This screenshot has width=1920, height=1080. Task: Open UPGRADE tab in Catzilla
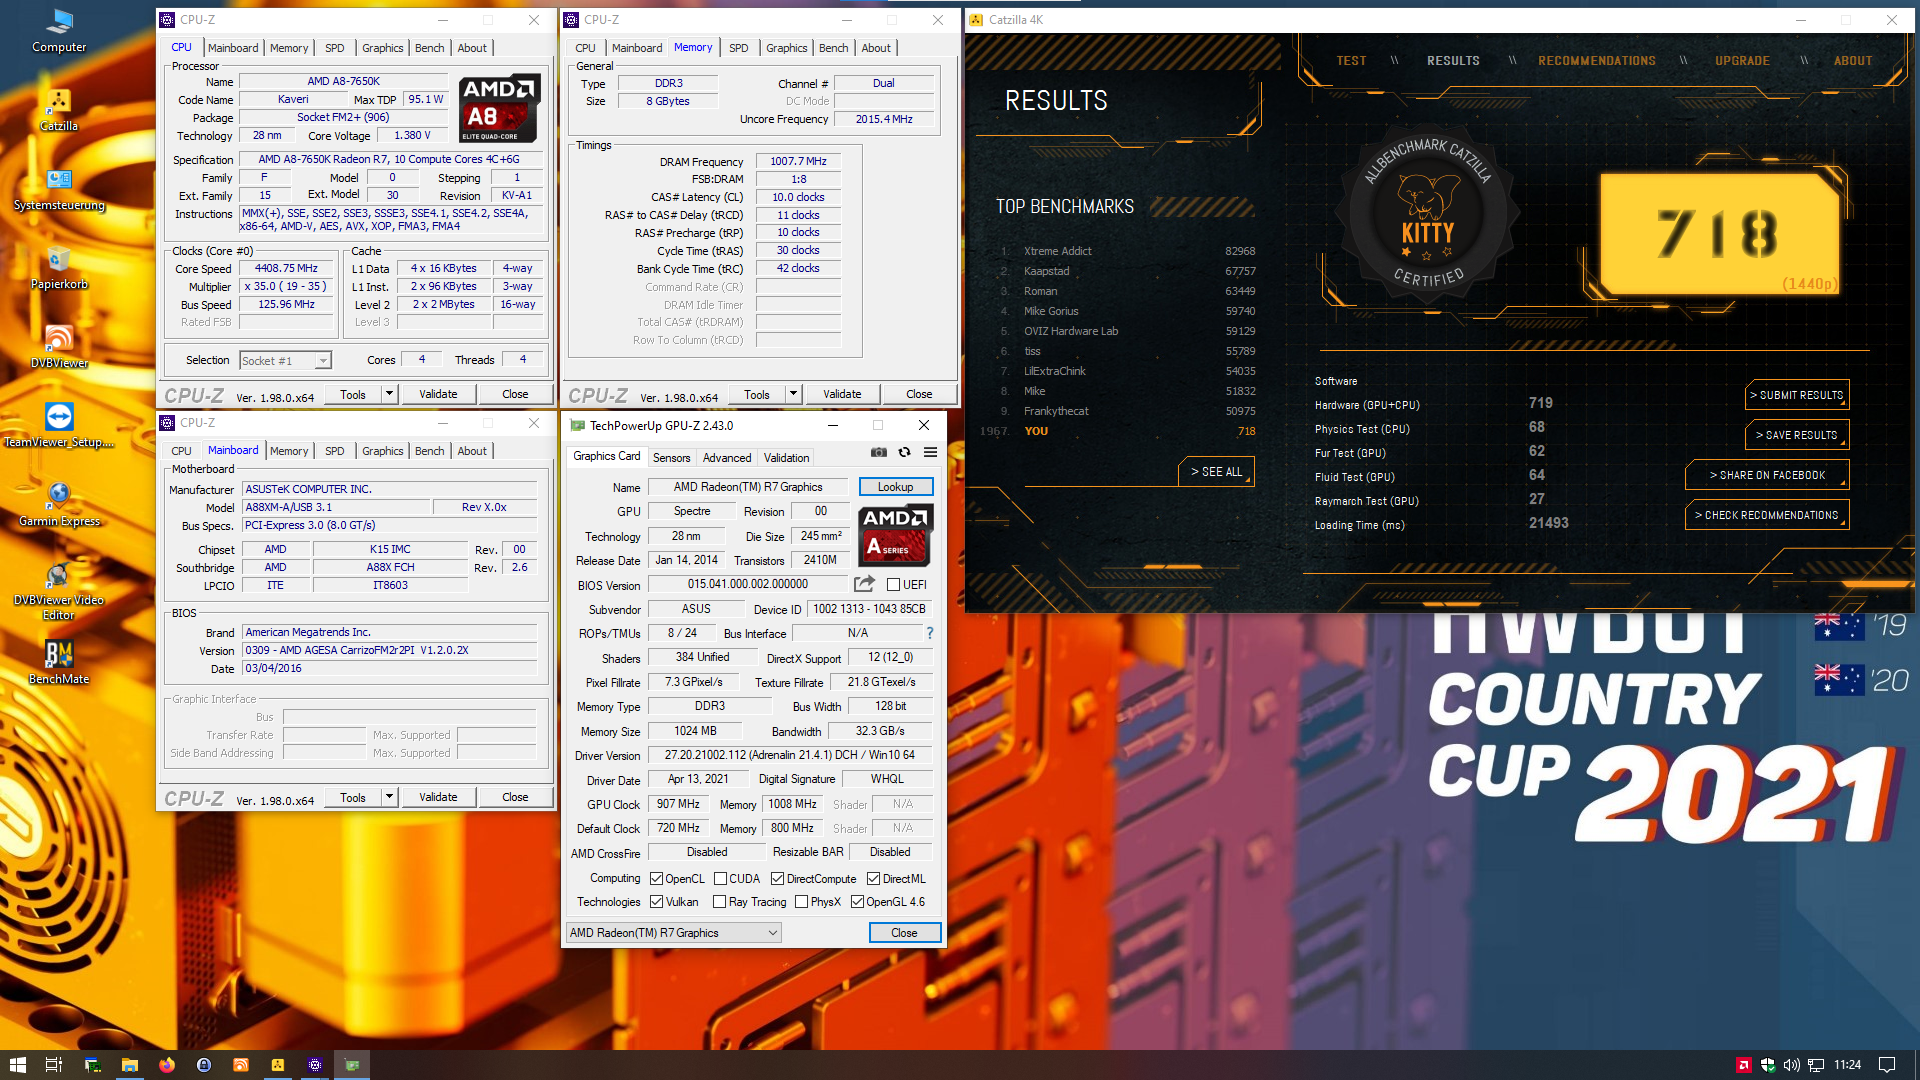coord(1742,61)
